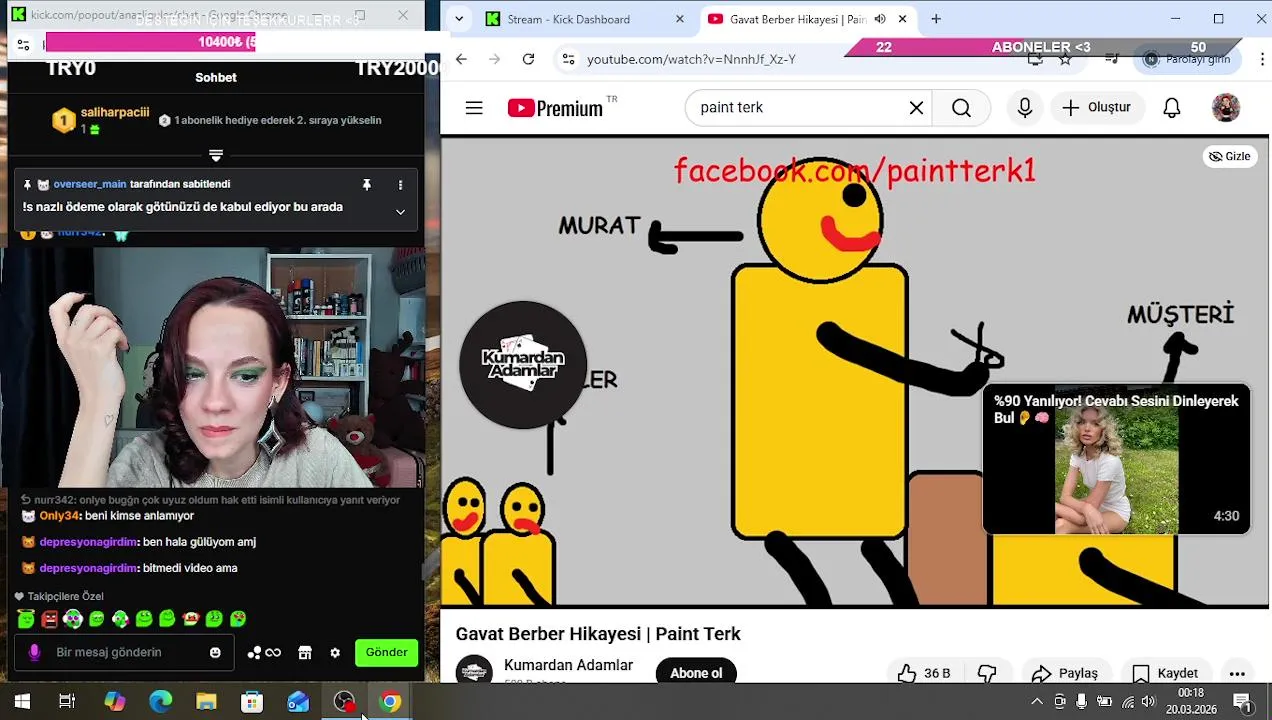
Task: Open the Kick gift shop icon
Action: 305,652
